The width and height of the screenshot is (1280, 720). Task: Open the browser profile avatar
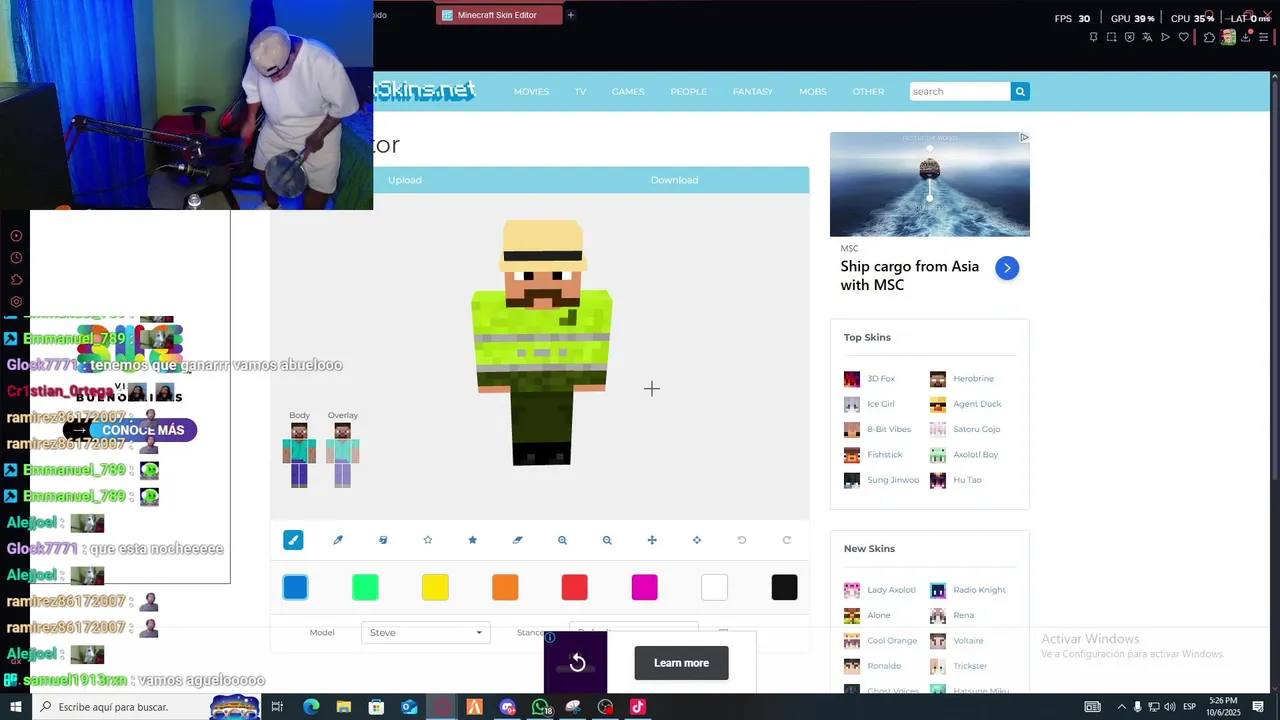1228,37
